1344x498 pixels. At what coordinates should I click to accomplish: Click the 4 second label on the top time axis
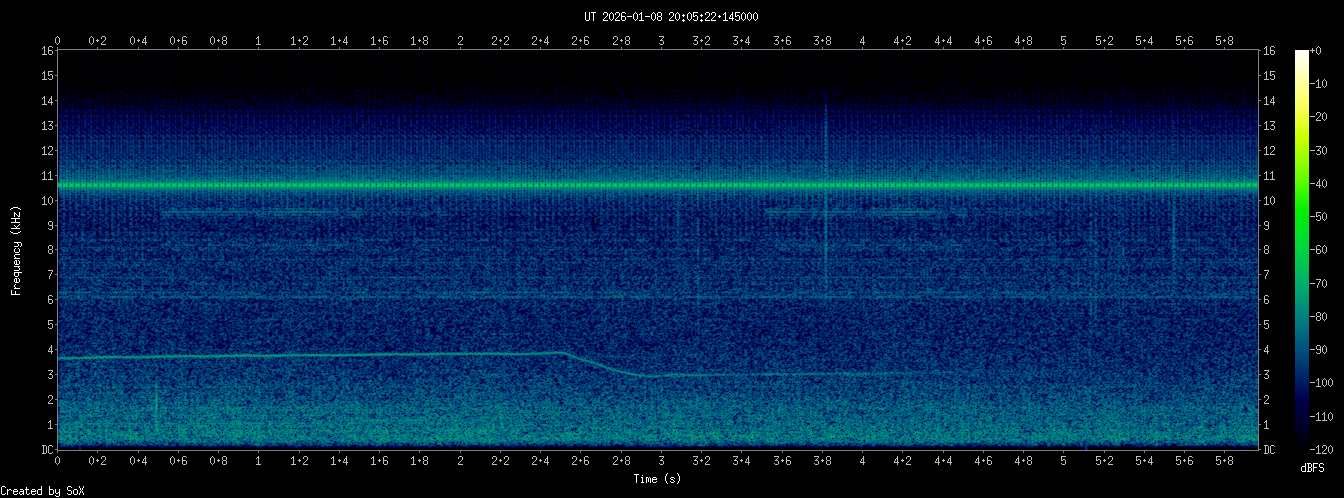click(862, 41)
